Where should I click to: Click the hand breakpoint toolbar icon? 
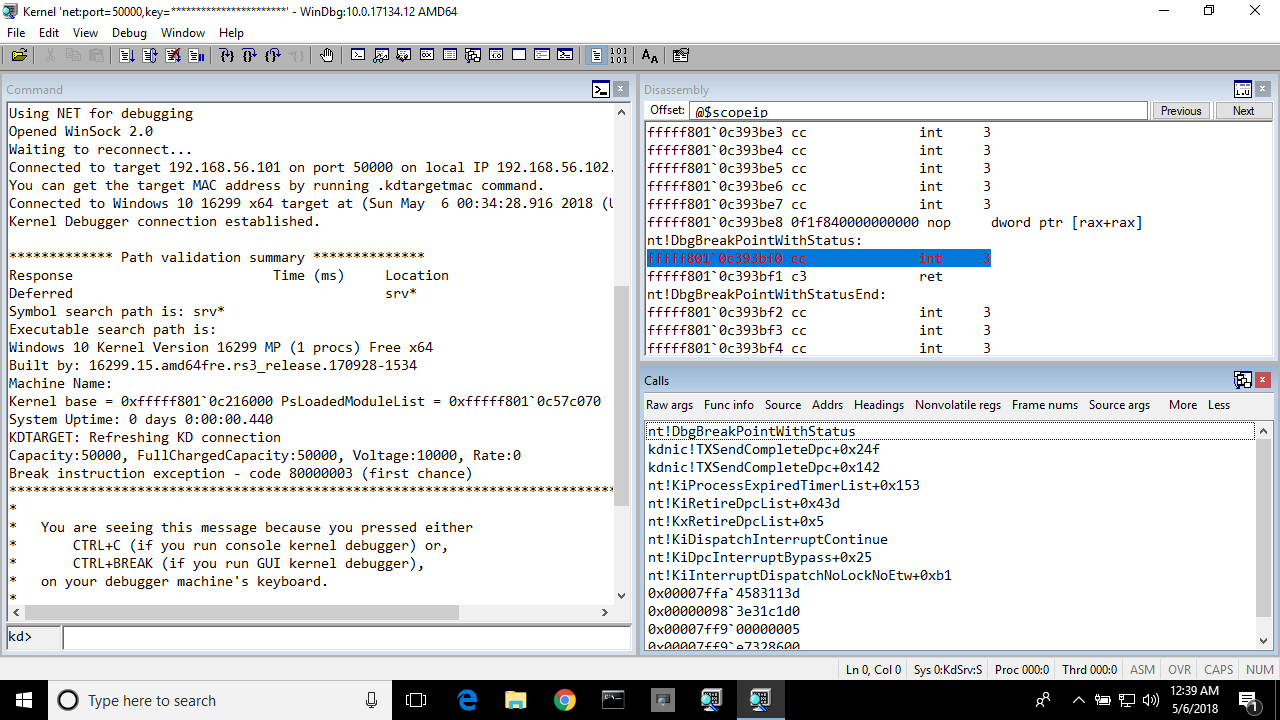coord(326,55)
